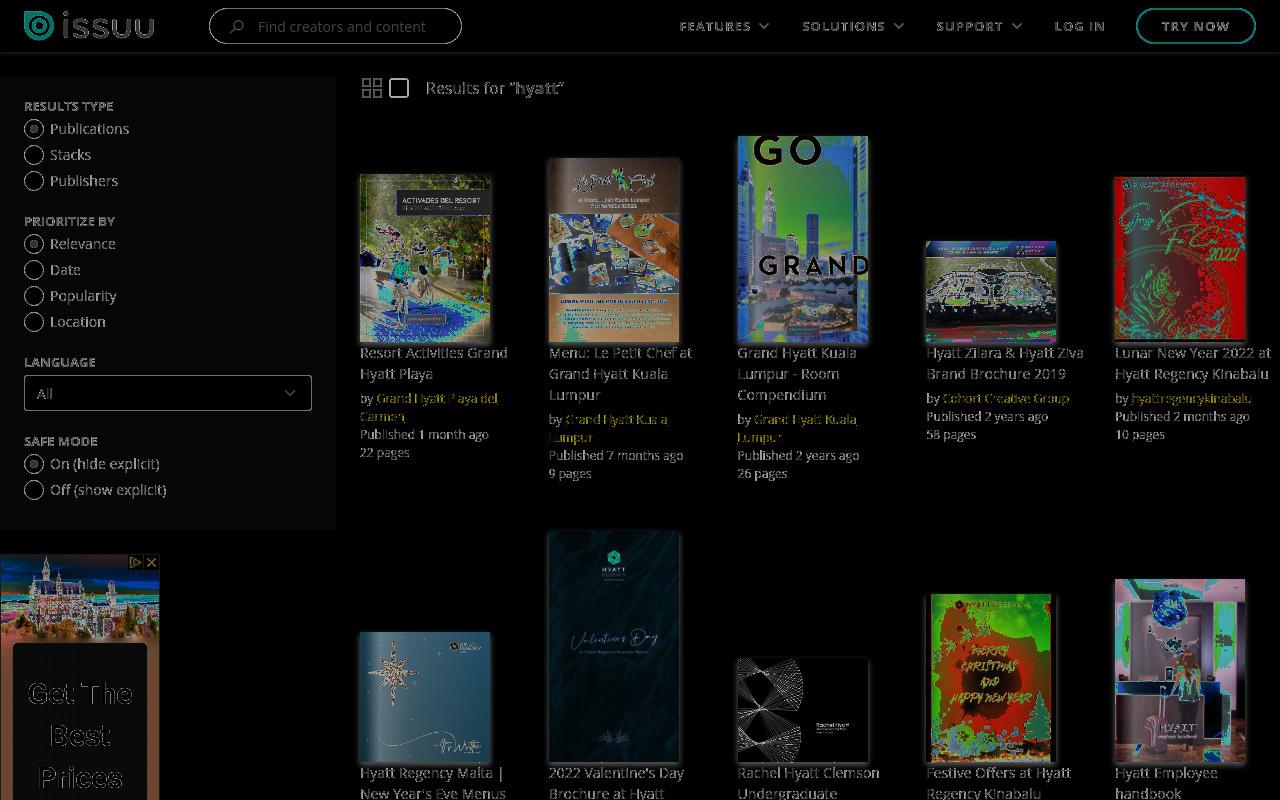Visit publisher Grand Hyatt Playa del Carmen
1280x800 pixels.
(429, 407)
